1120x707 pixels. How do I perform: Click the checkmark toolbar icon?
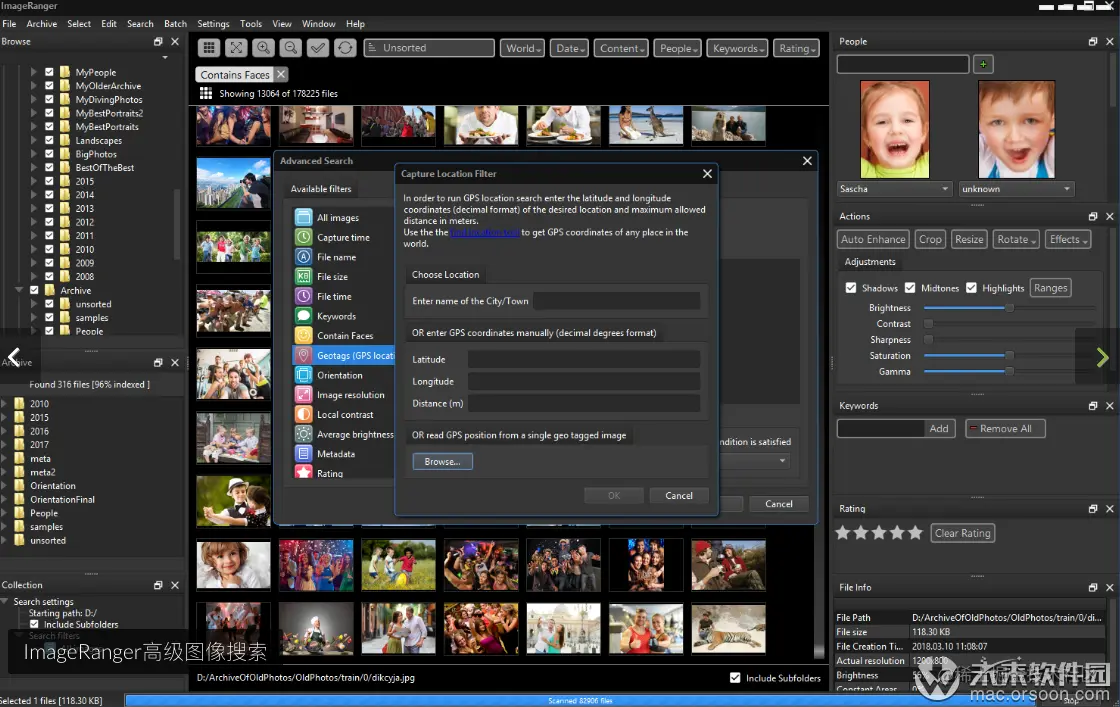318,48
